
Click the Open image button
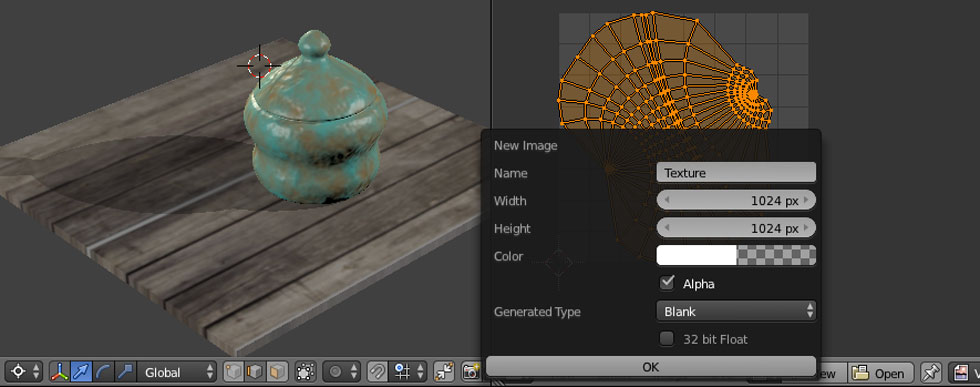[881, 373]
